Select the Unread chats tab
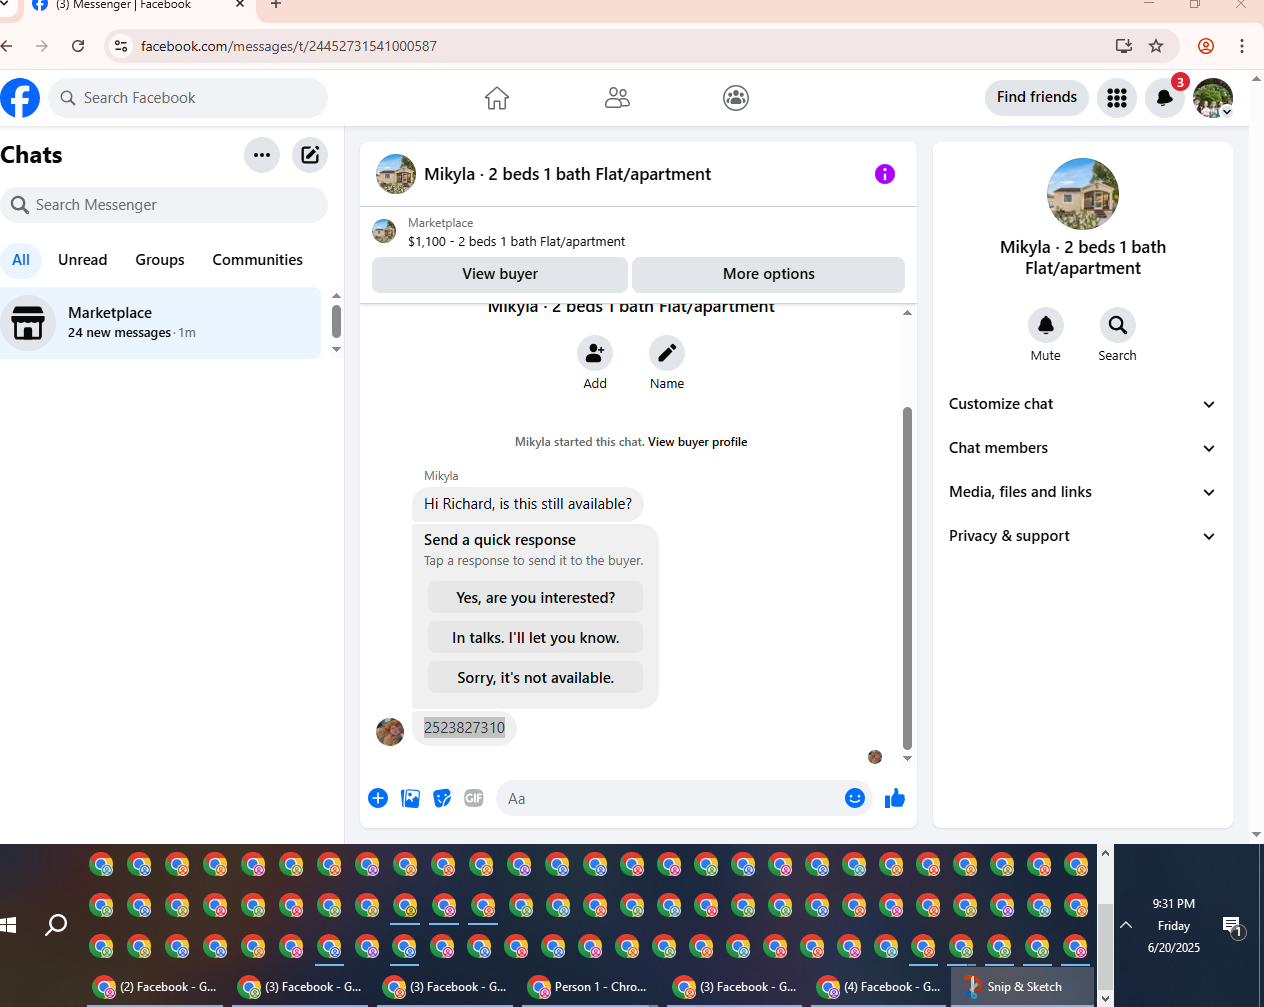Viewport: 1264px width, 1007px height. [x=83, y=260]
